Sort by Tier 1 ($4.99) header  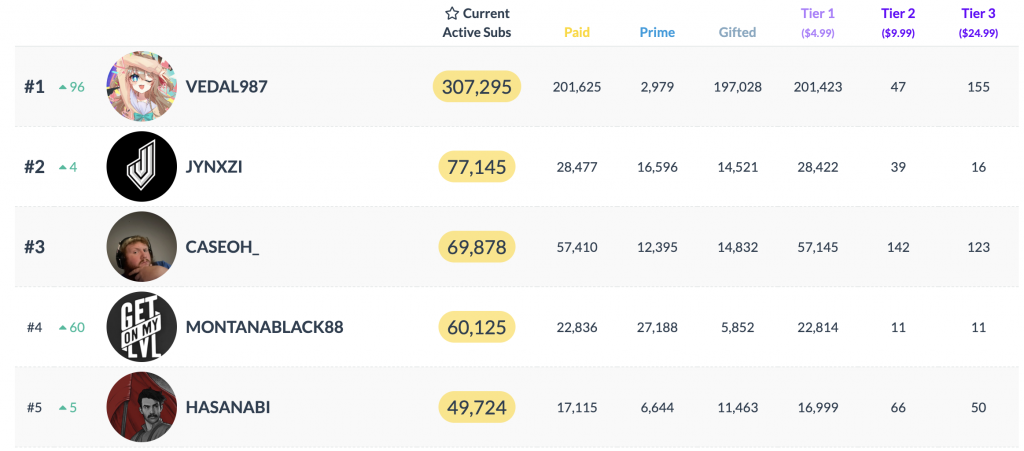coord(818,22)
